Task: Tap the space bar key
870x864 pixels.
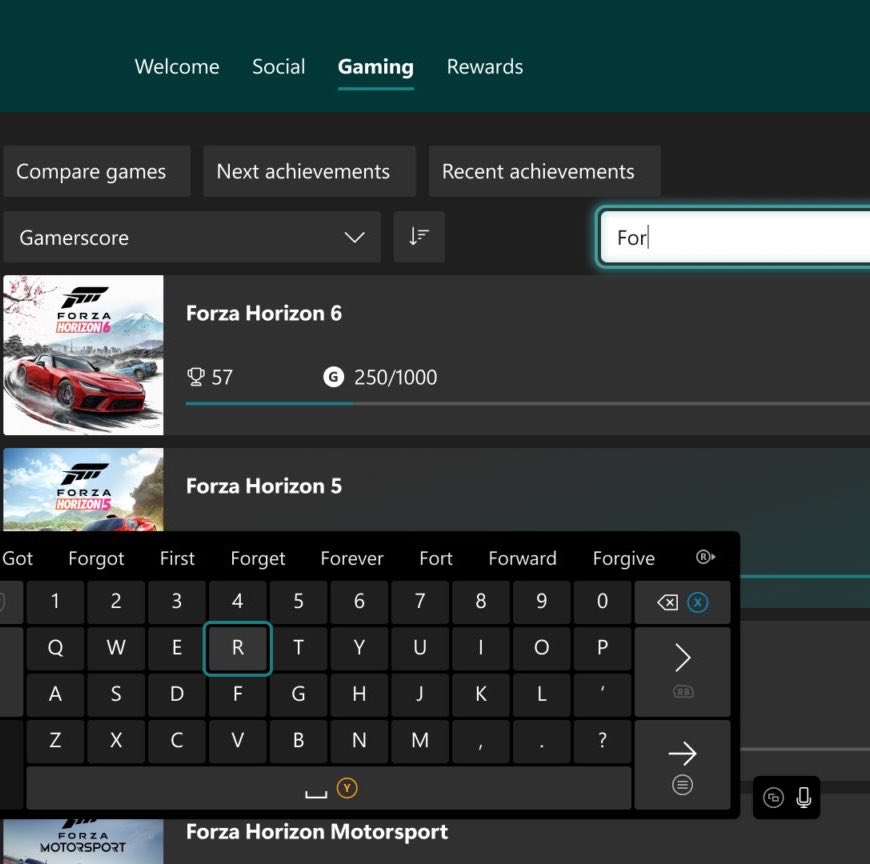Action: 328,788
